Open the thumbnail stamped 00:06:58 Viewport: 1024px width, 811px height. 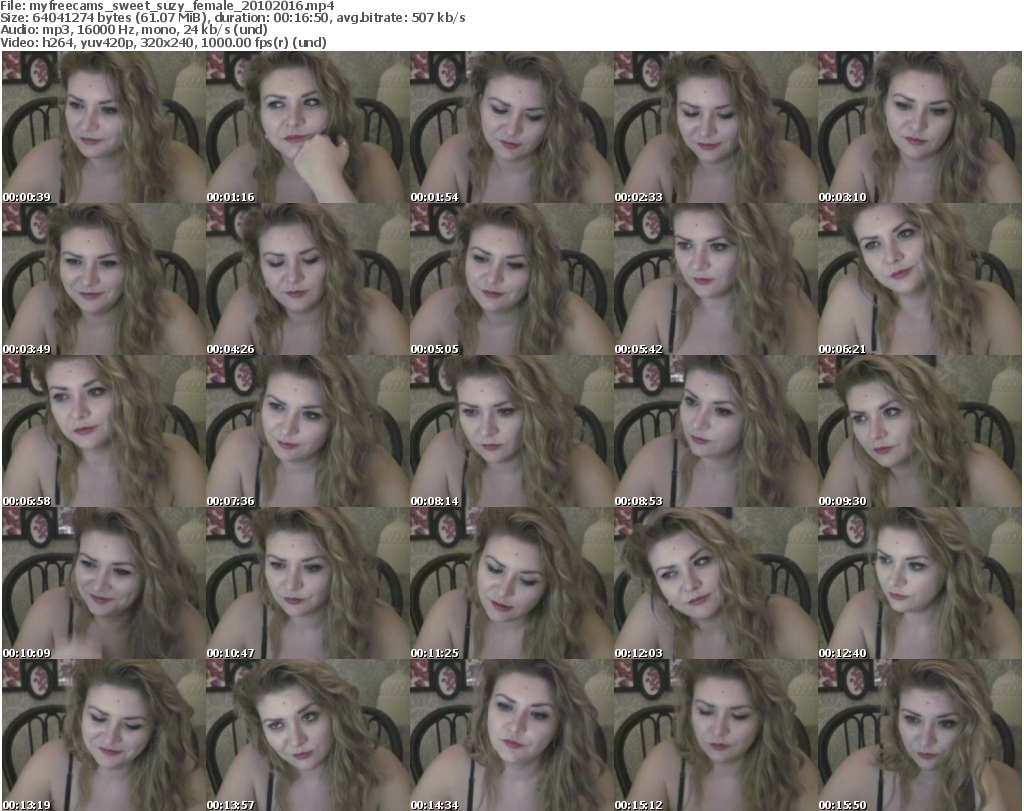point(104,432)
